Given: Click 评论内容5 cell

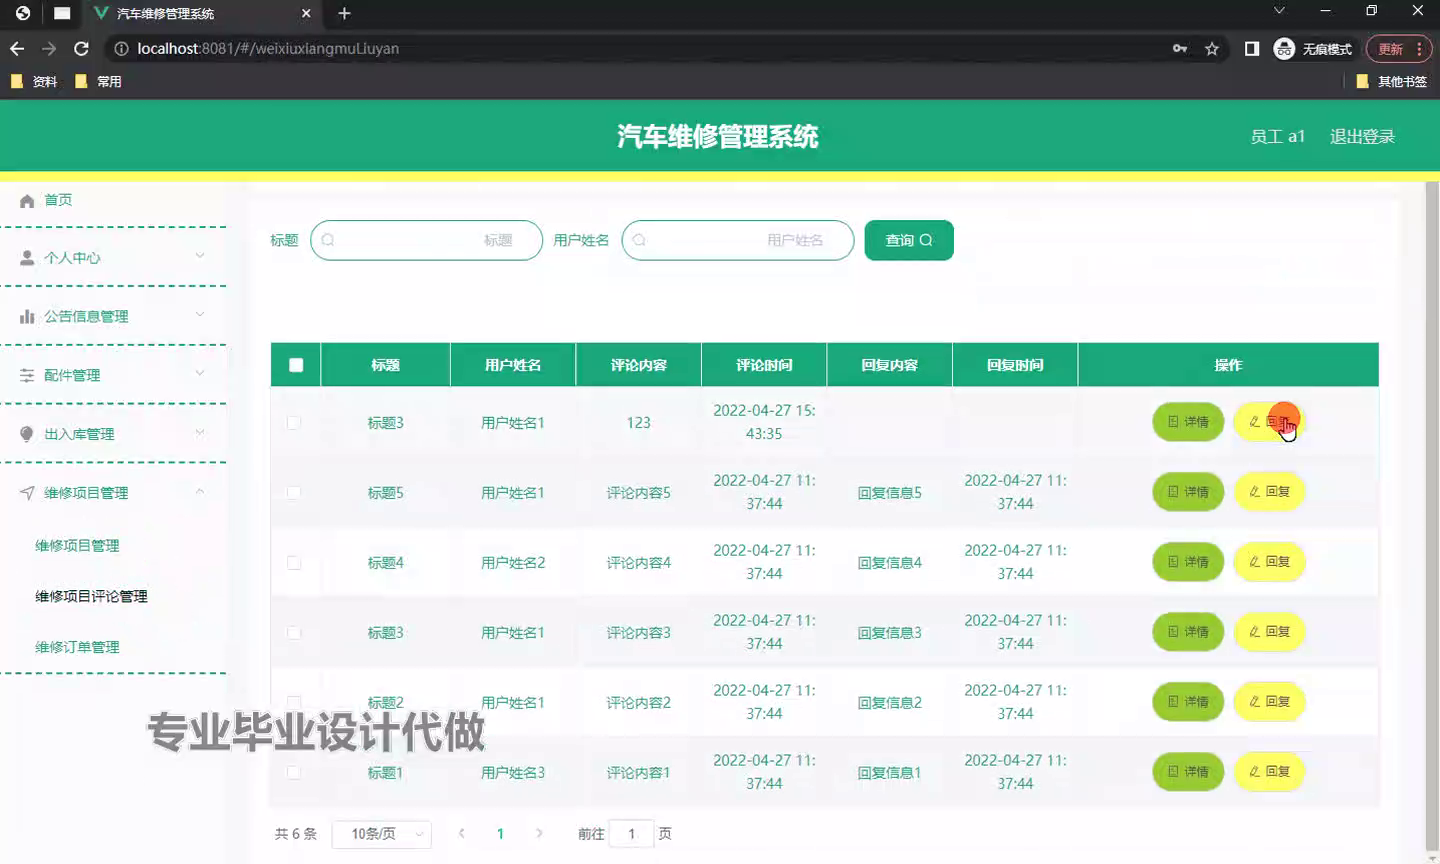Looking at the screenshot, I should click(x=639, y=493).
